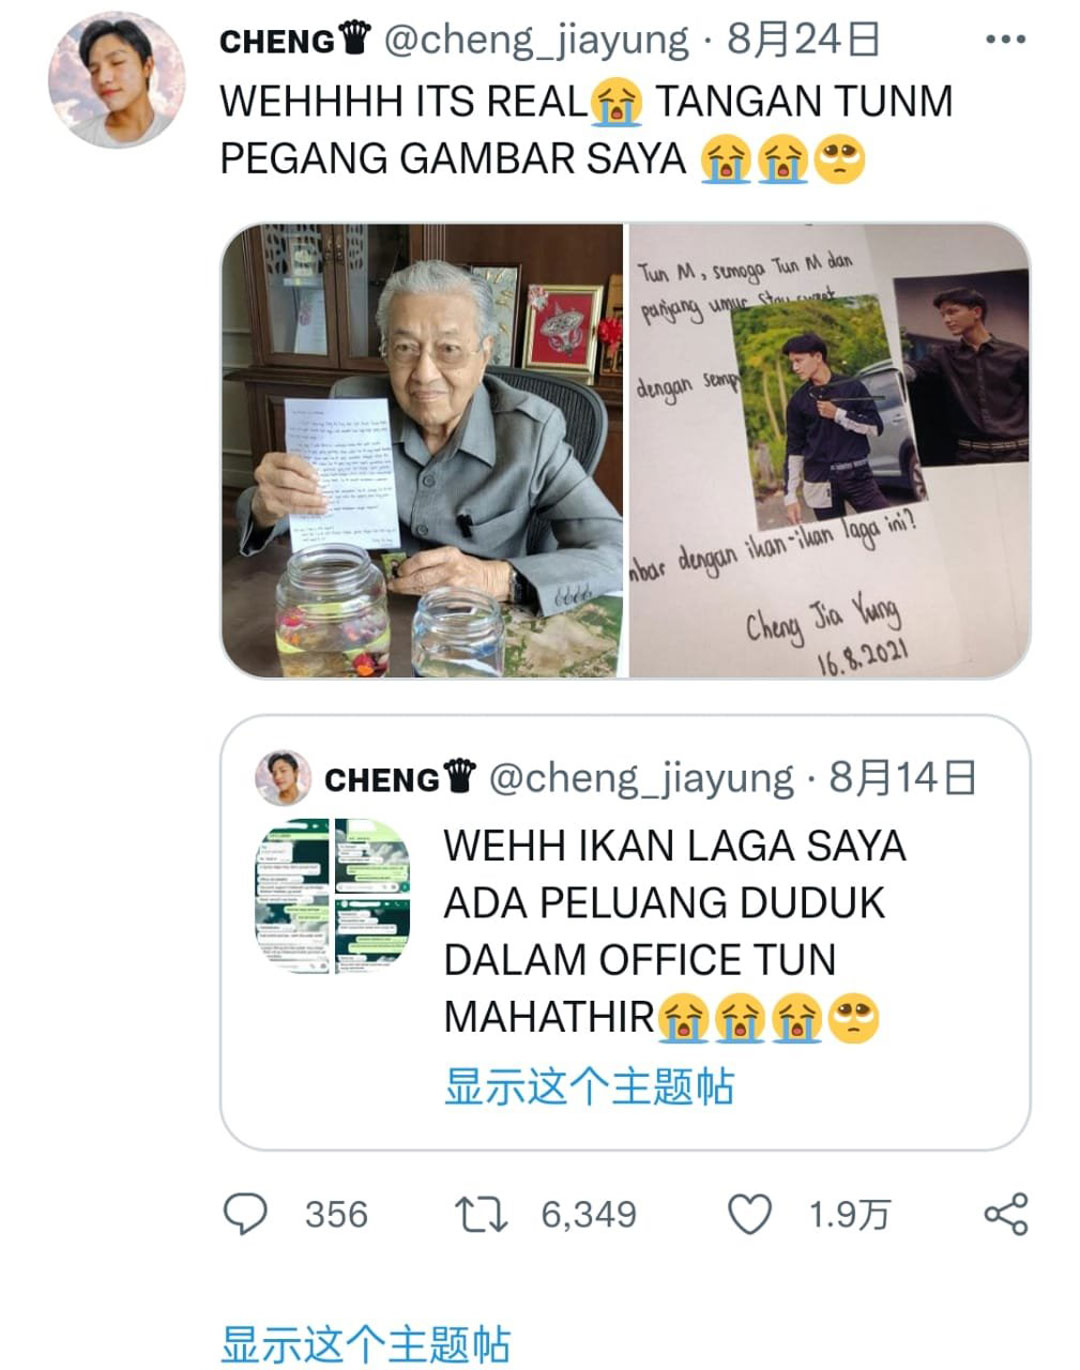Click the crown icon beside CHENG name
Viewport: 1080px width, 1370px height.
pos(355,38)
